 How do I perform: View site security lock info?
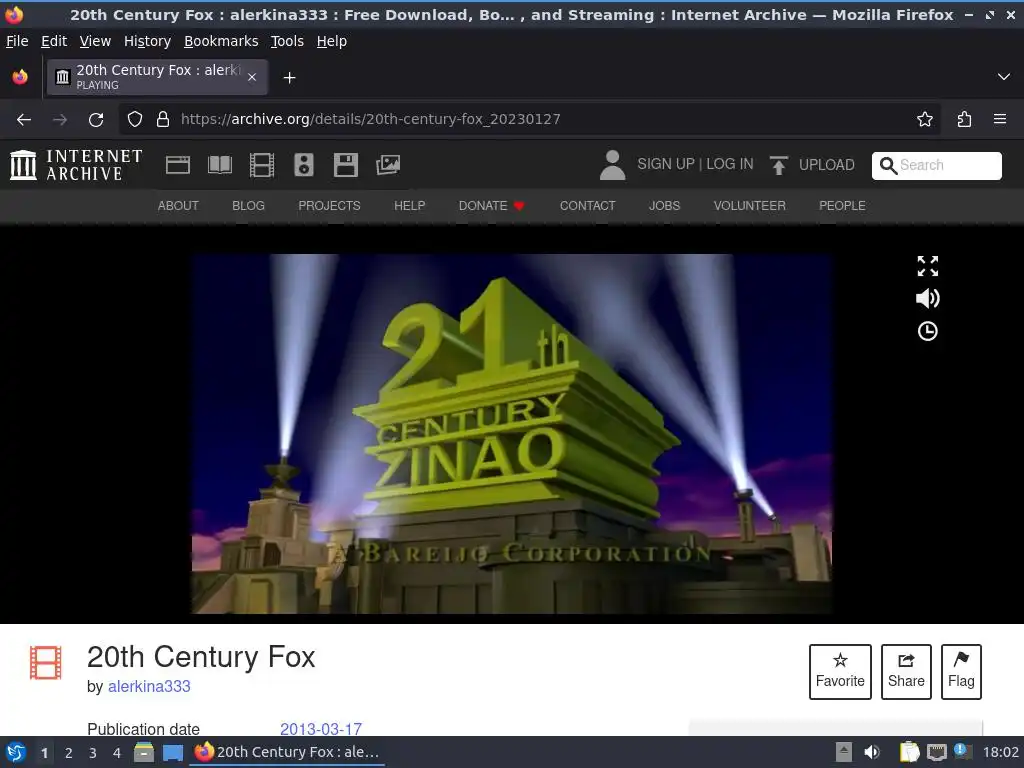[163, 119]
